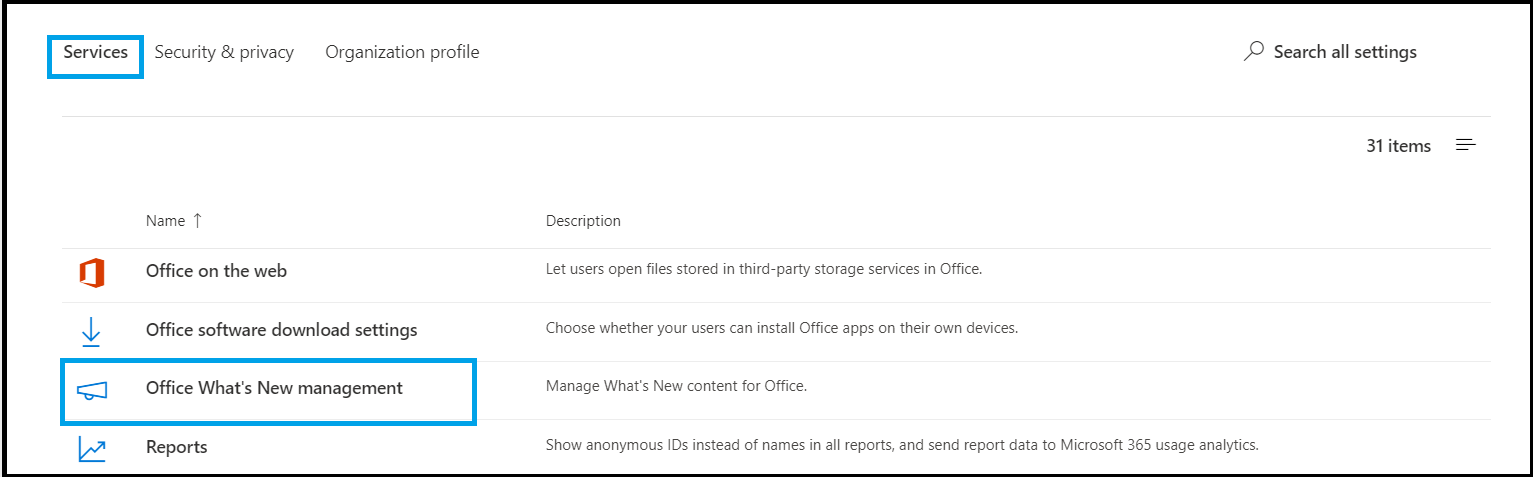This screenshot has height=477, width=1533.
Task: Click the magnifying glass search icon
Action: pos(1253,52)
